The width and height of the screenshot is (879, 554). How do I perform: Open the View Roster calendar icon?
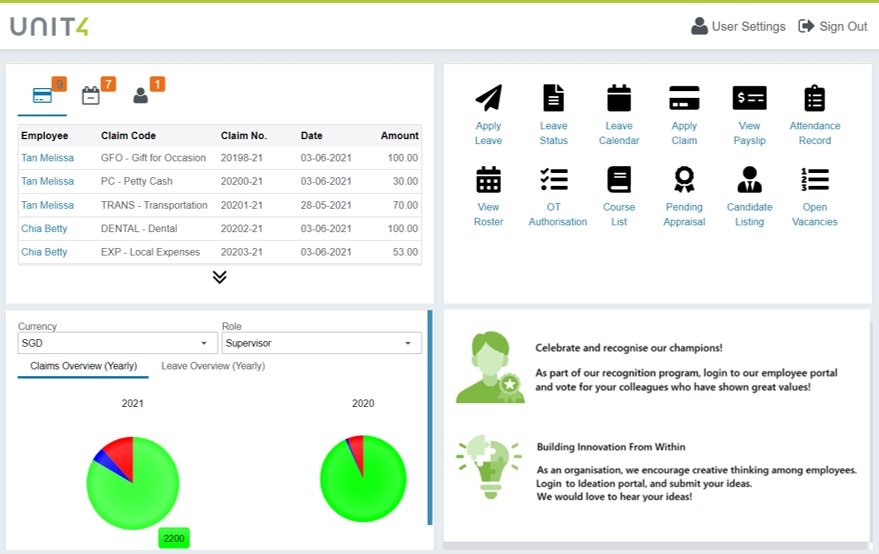(x=488, y=179)
